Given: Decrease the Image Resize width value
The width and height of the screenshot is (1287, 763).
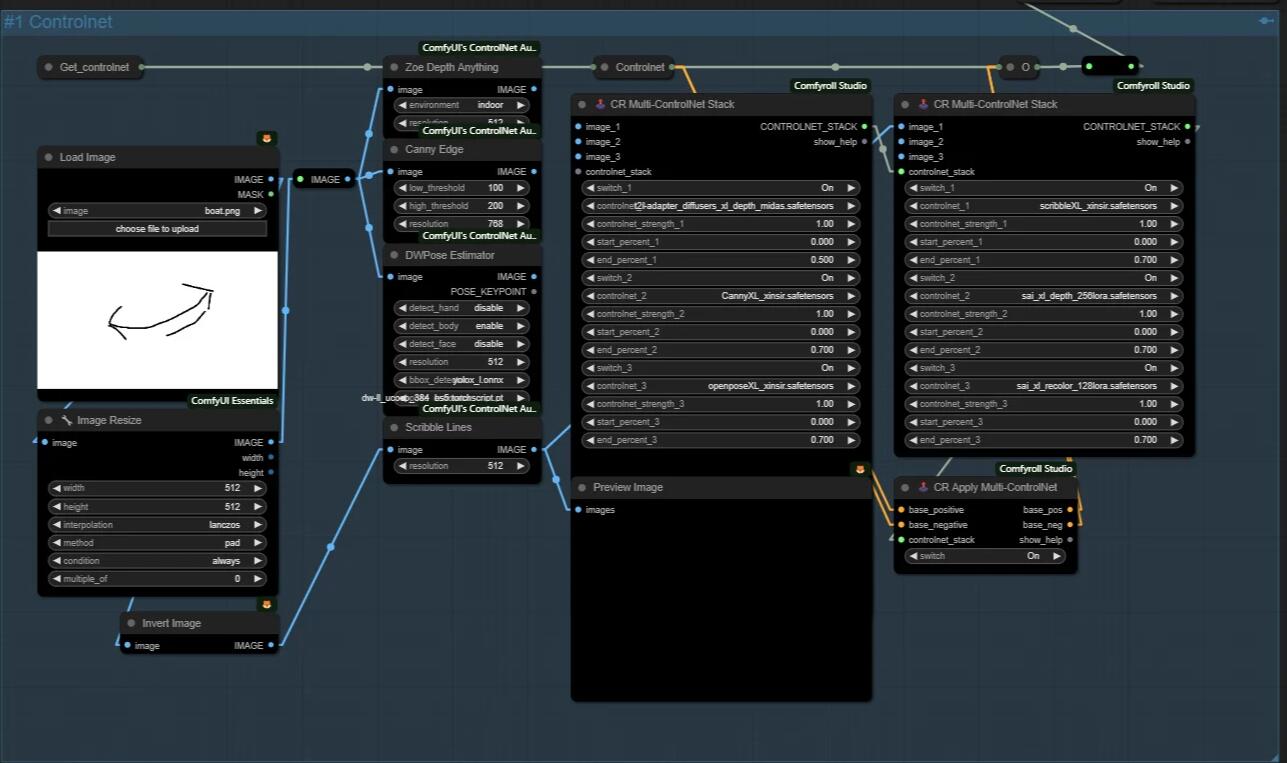Looking at the screenshot, I should [x=56, y=488].
